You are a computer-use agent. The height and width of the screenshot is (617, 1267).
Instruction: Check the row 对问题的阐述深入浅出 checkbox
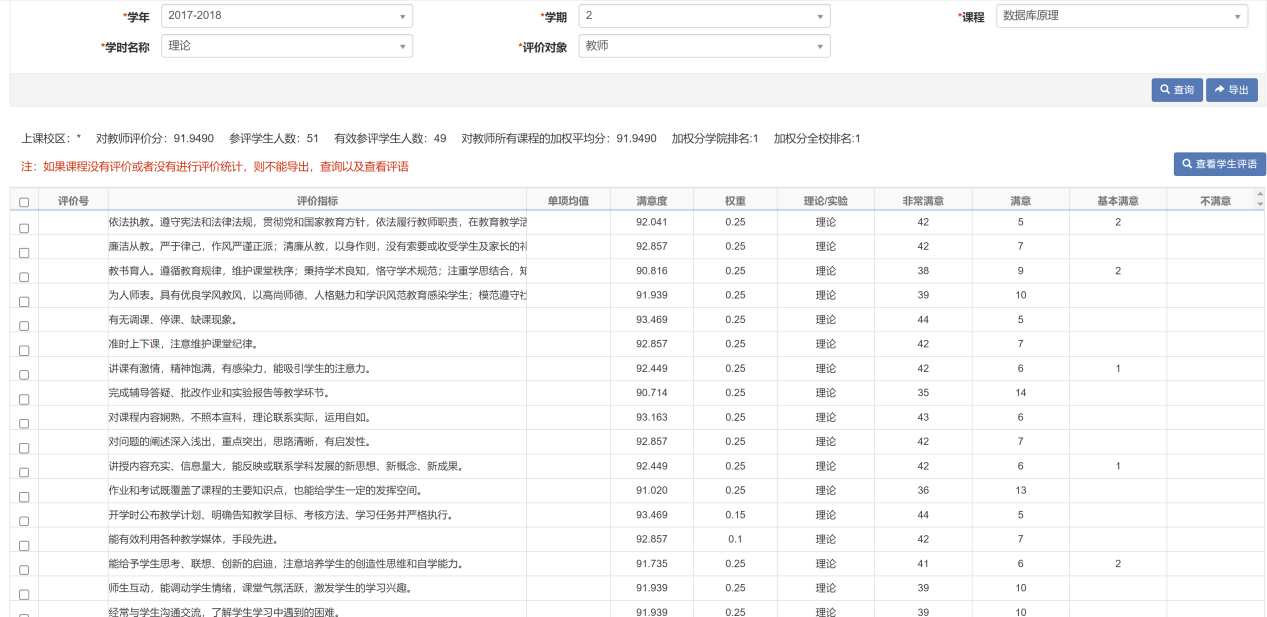pos(24,449)
